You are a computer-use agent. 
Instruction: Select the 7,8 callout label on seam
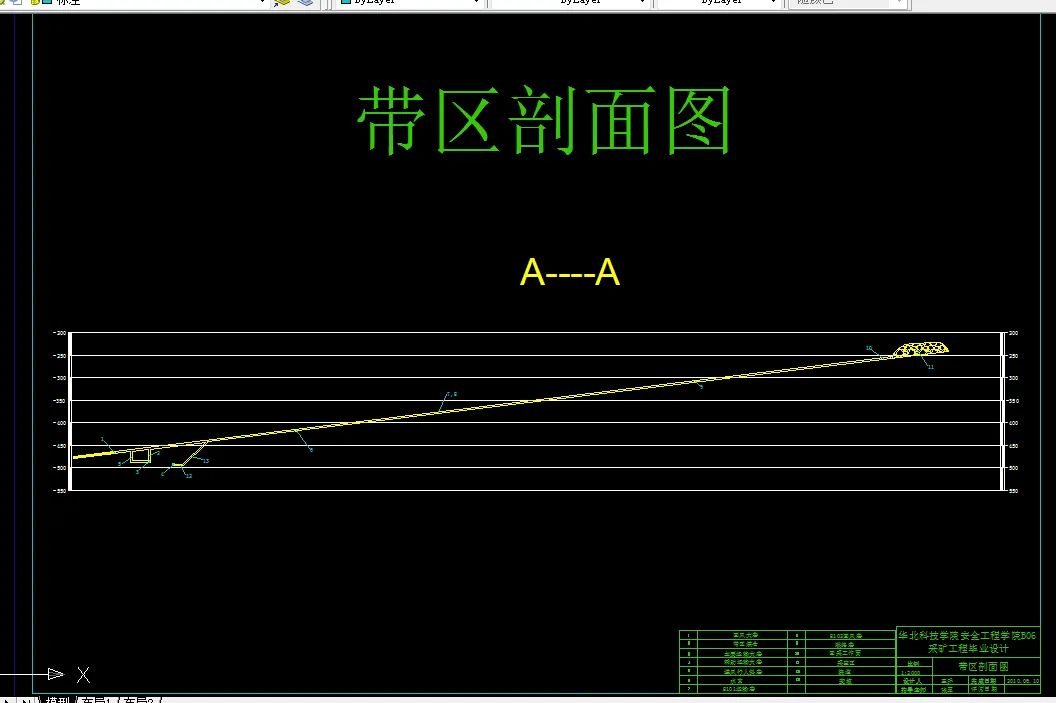(x=452, y=394)
